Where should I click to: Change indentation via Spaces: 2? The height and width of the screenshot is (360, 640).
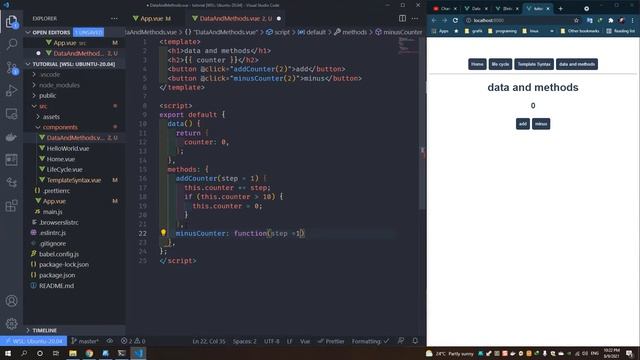[x=244, y=341]
